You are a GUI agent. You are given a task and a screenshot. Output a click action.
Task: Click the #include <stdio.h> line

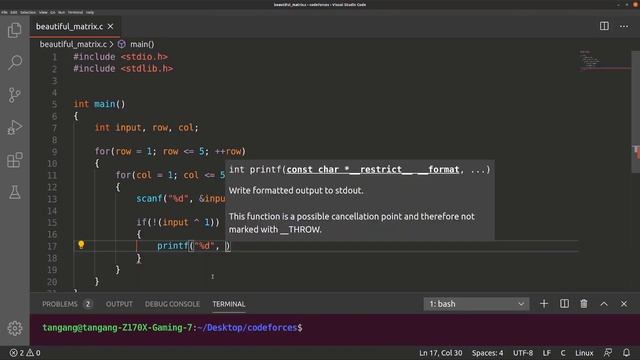[120, 57]
